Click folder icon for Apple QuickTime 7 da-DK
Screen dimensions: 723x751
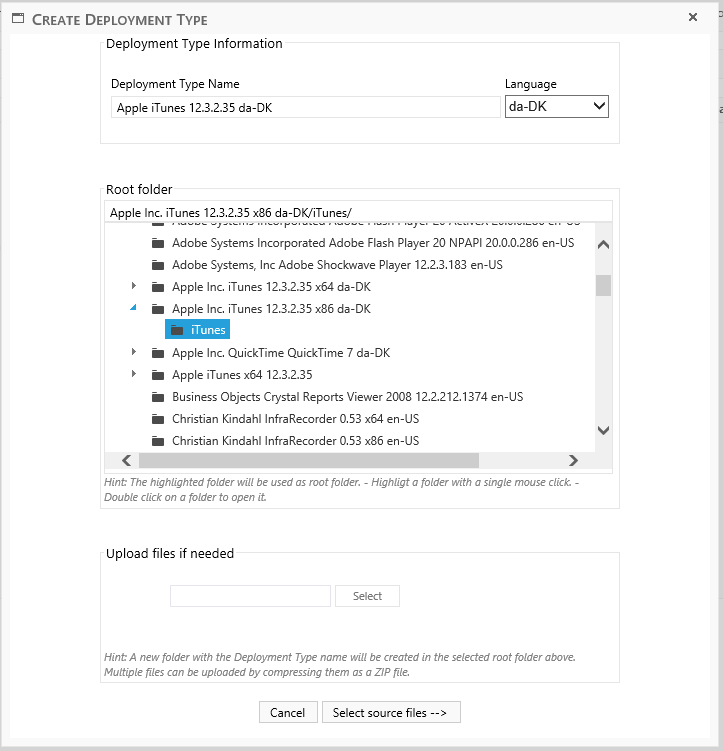[x=157, y=353]
